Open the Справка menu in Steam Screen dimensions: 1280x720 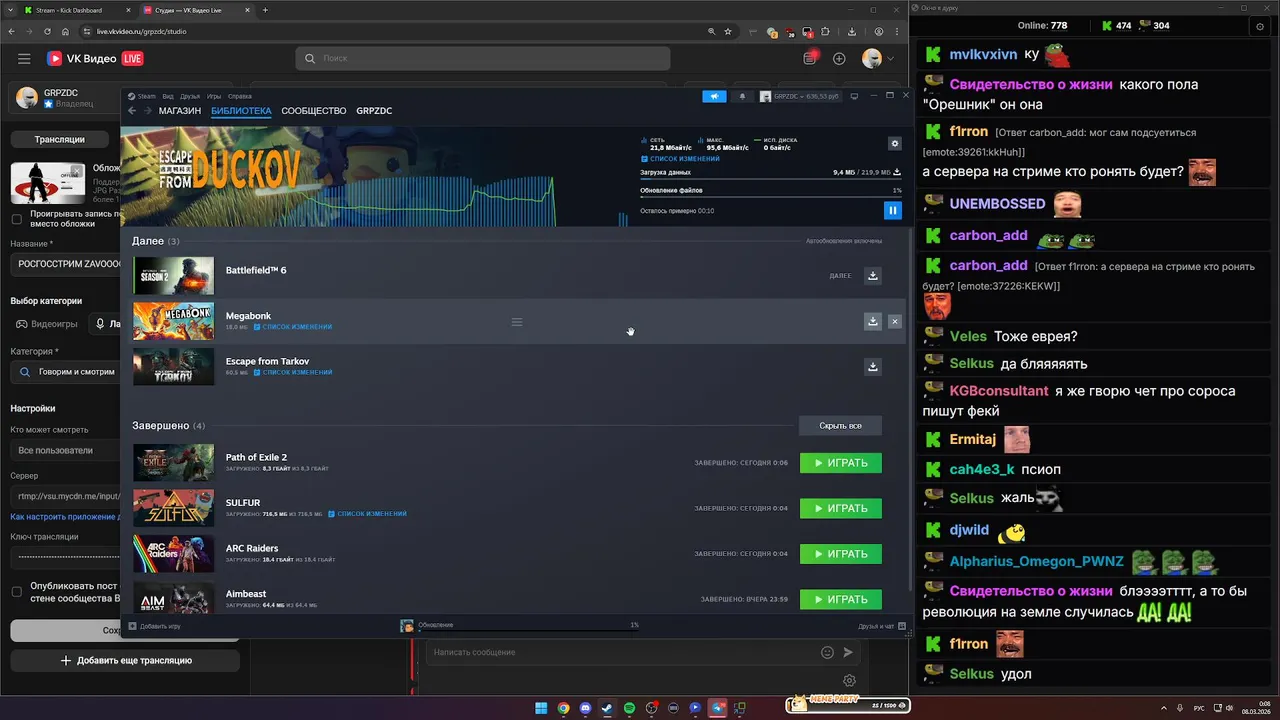pos(240,96)
